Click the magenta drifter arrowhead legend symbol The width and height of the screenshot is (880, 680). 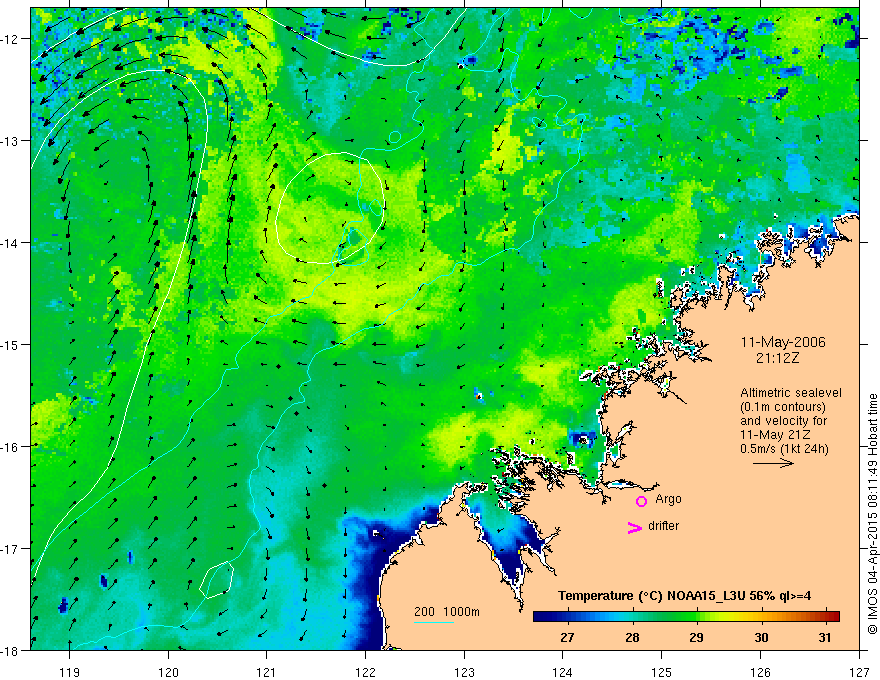(635, 527)
